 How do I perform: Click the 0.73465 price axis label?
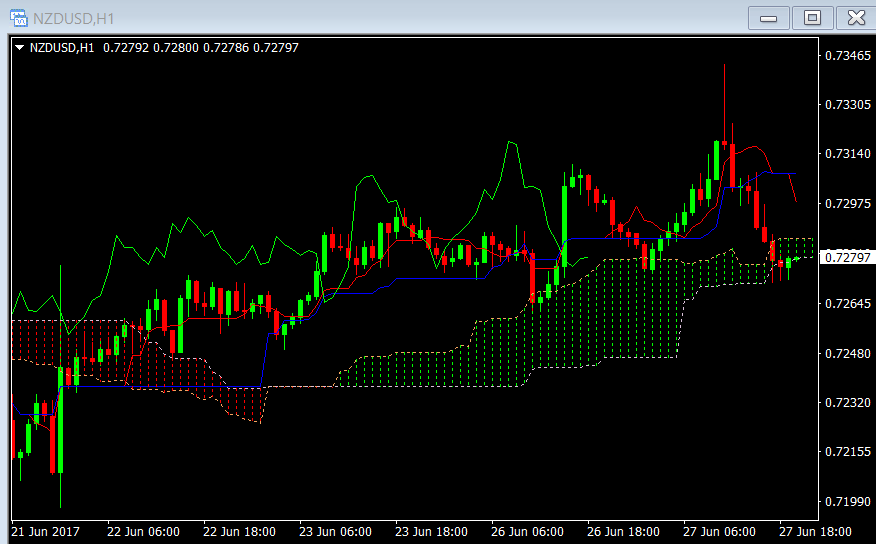point(845,56)
